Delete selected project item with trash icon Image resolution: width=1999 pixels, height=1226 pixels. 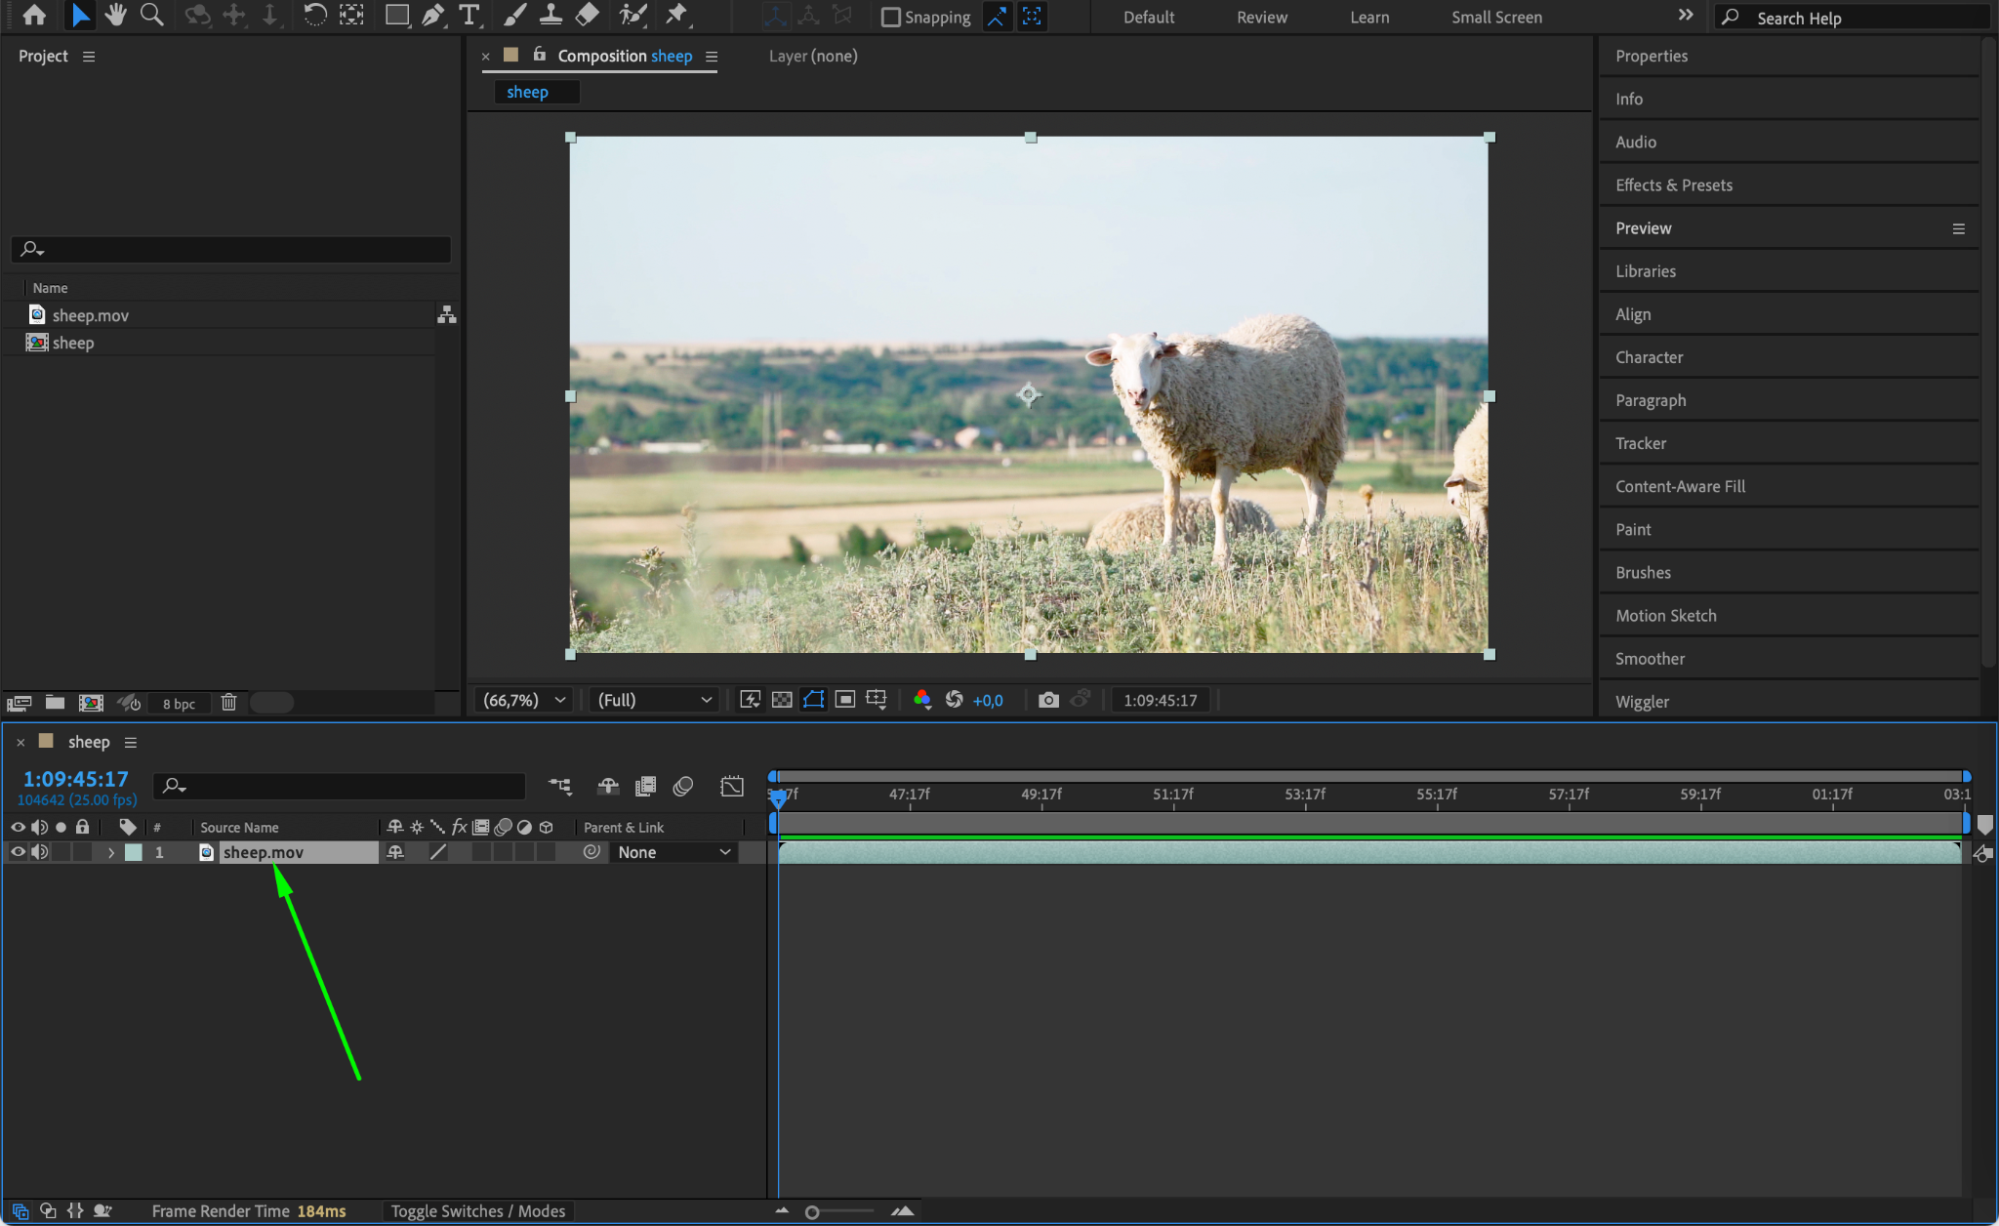pos(229,703)
